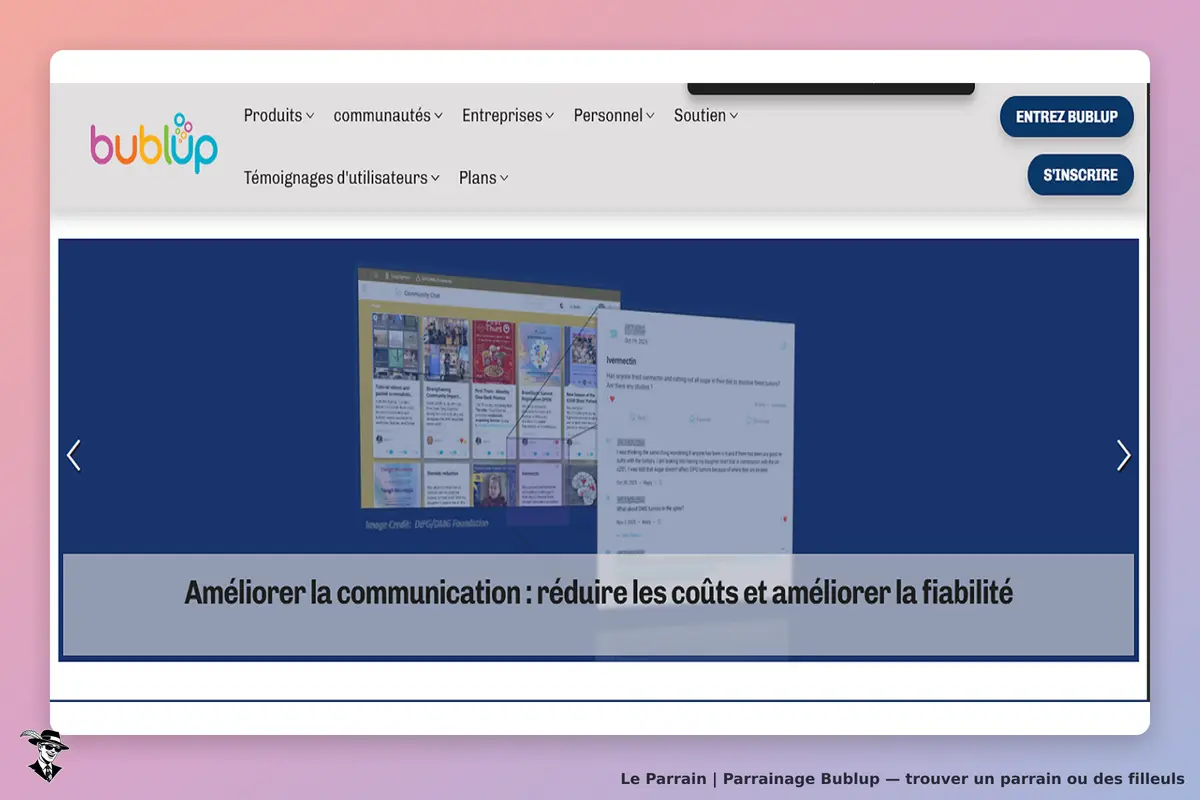
Task: Expand Témoignages d'utilisateurs dropdown chevron
Action: click(x=436, y=178)
